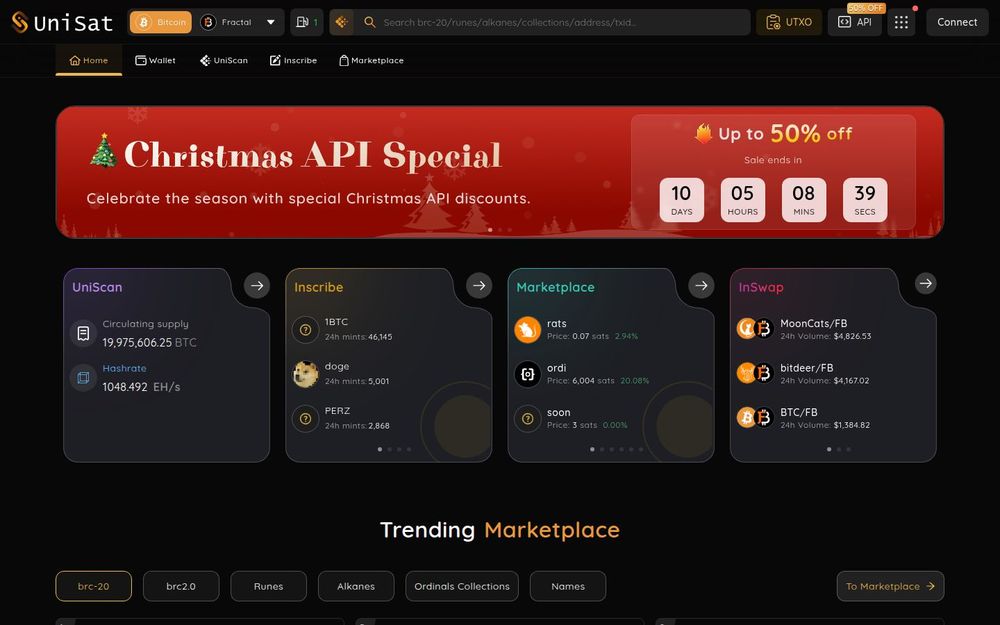The image size is (1000, 625).
Task: Select the brc2.0 trending filter
Action: click(x=181, y=586)
